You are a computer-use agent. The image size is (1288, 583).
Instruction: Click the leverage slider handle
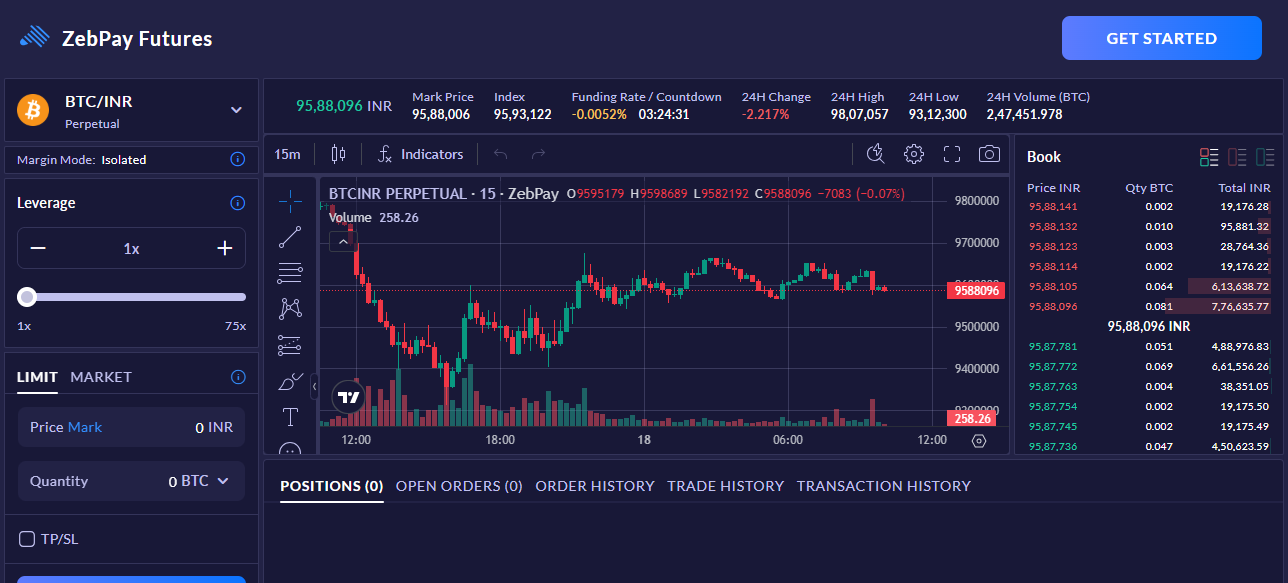click(x=27, y=297)
